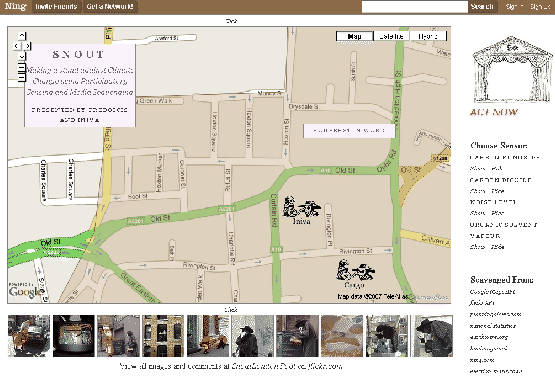The width and height of the screenshot is (555, 377).
Task: Open the Get a Network link
Action: pos(110,6)
